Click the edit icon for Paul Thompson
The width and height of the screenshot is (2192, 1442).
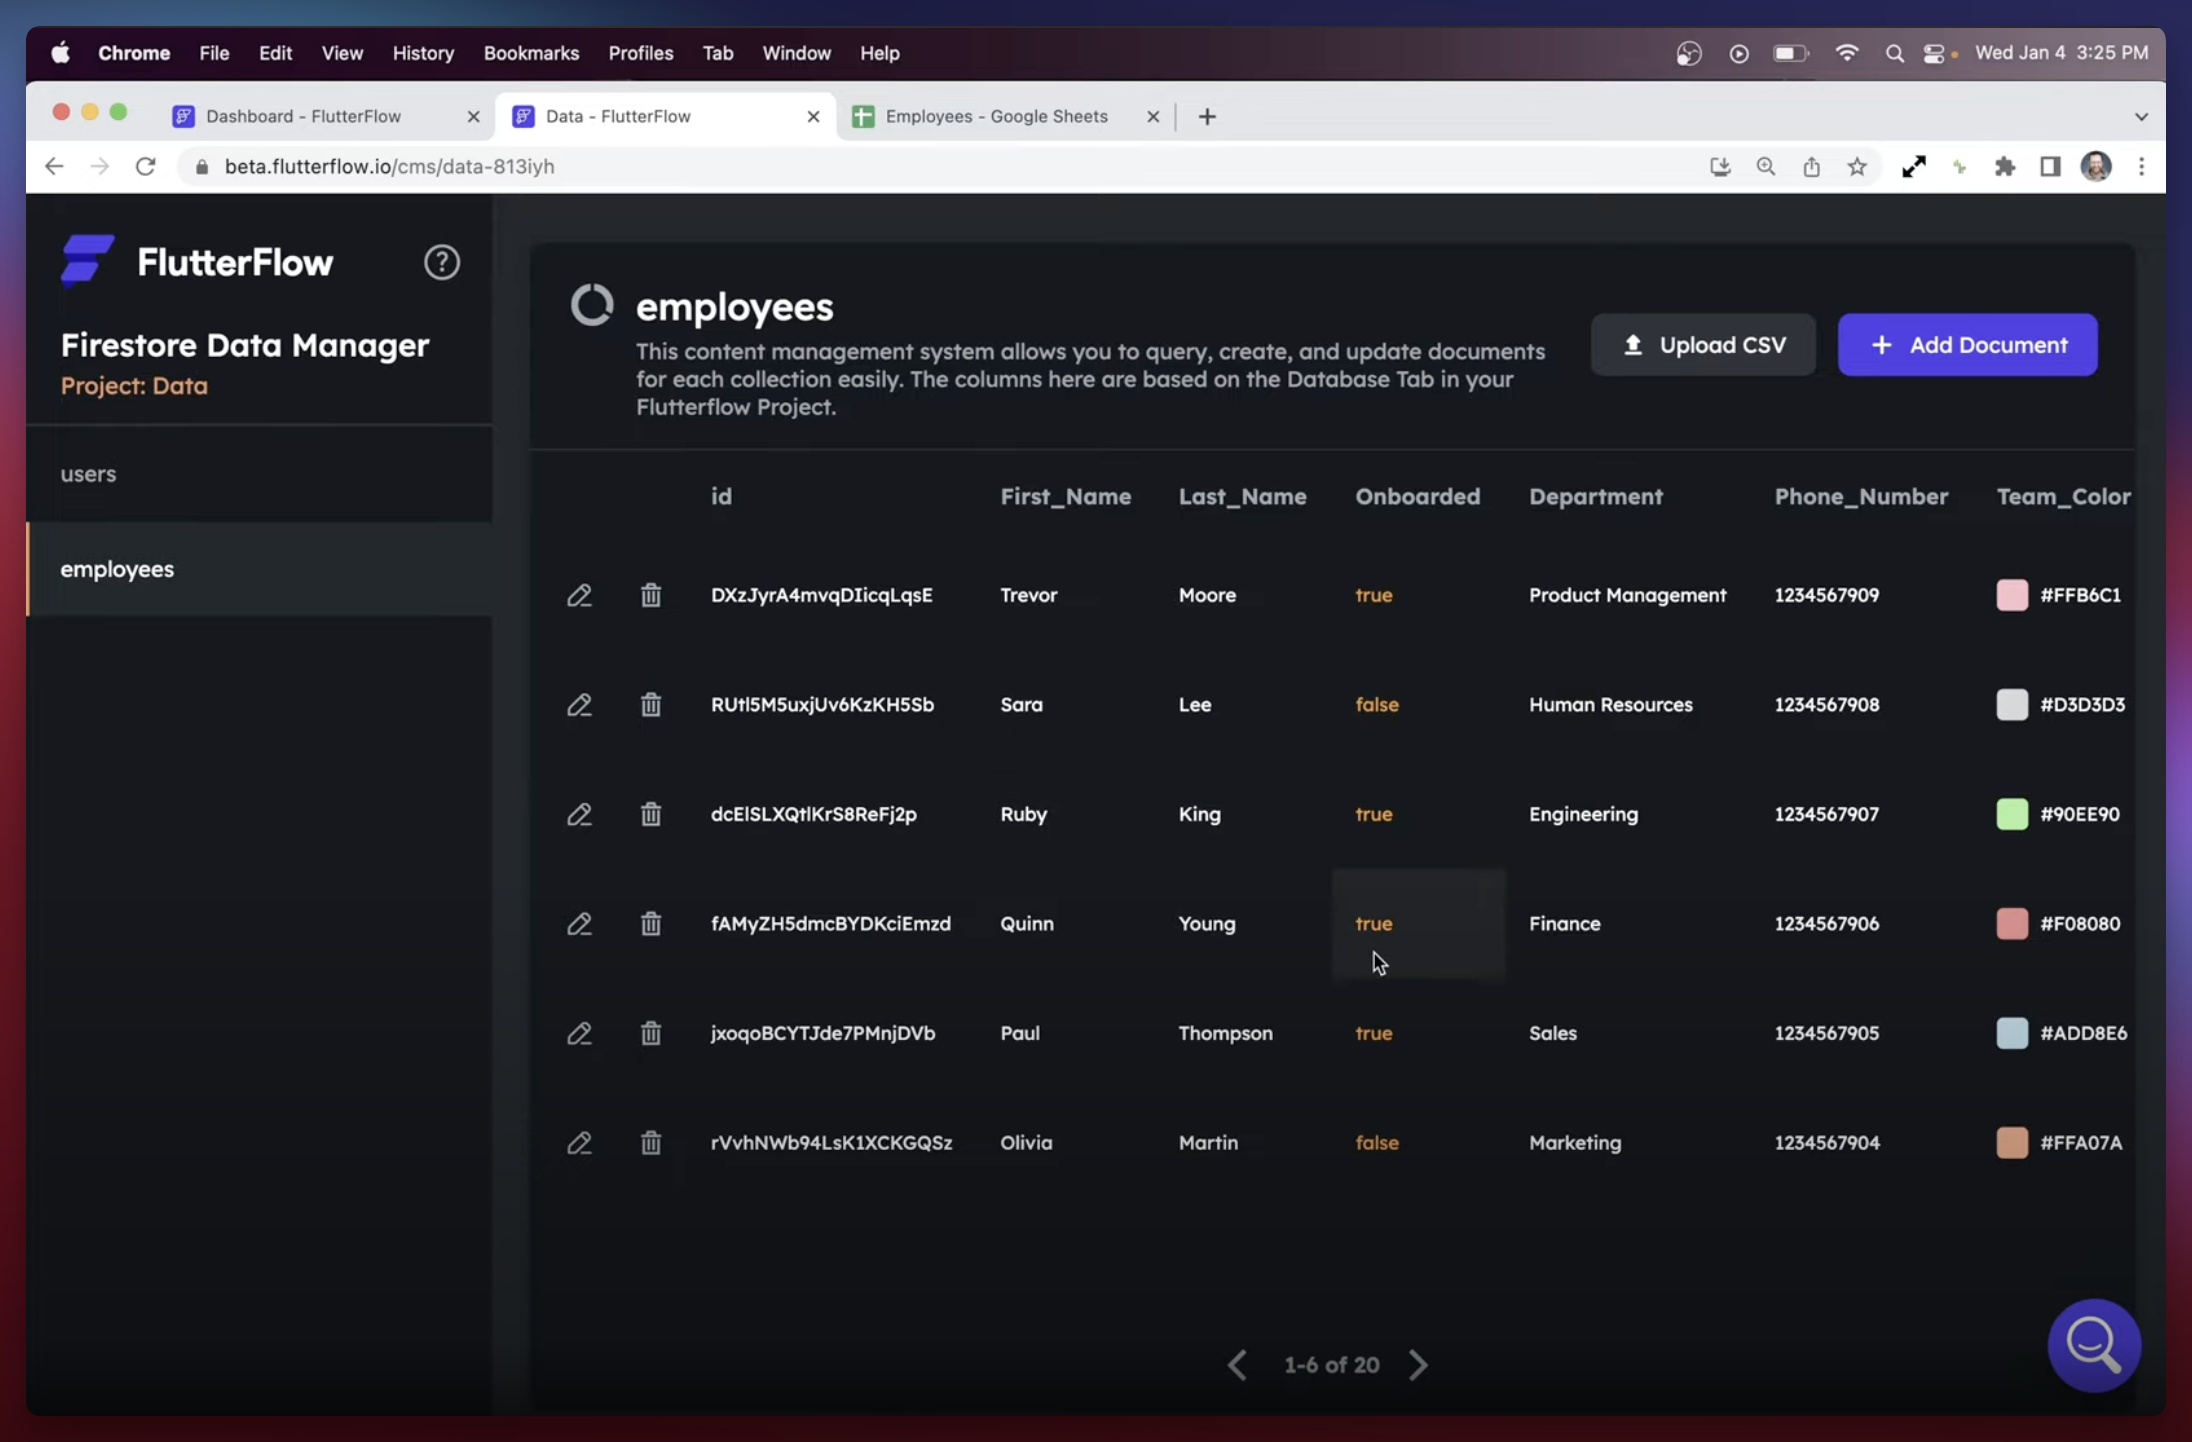[x=579, y=1032]
